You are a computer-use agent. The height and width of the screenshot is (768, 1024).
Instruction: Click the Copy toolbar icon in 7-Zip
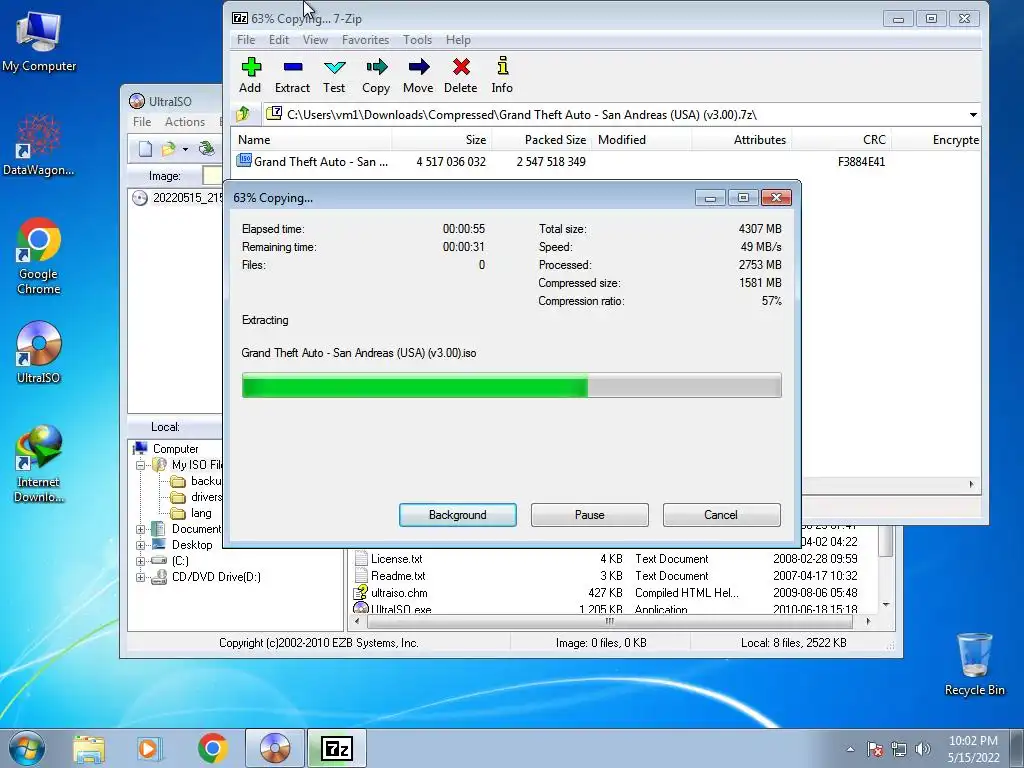(x=376, y=75)
